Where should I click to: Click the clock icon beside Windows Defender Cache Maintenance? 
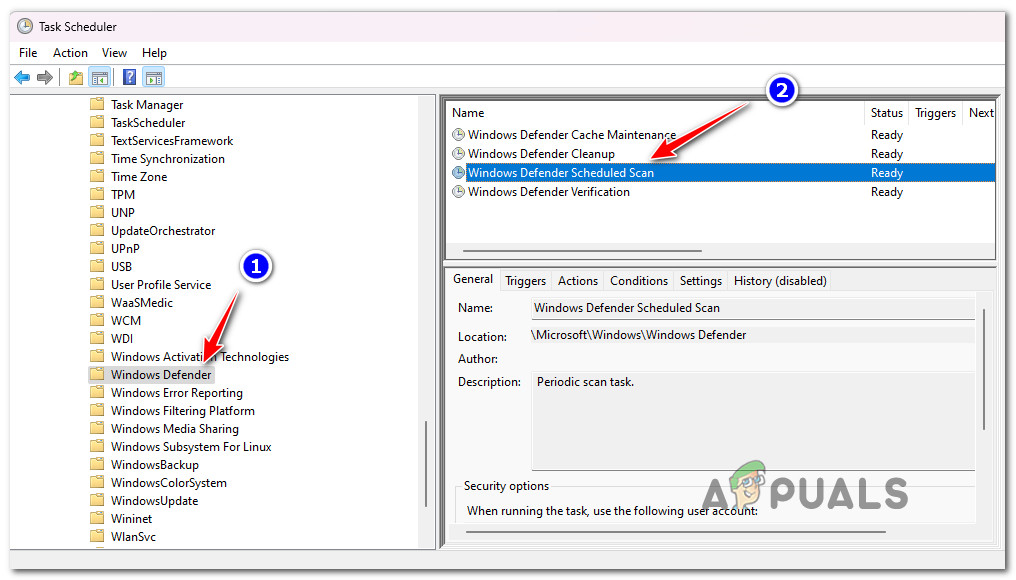point(458,135)
